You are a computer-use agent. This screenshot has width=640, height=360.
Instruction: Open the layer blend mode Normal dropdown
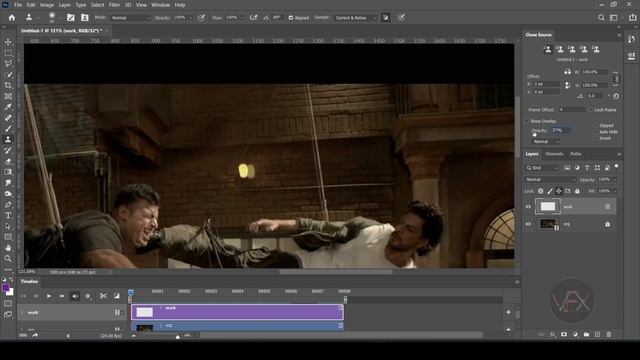(550, 180)
